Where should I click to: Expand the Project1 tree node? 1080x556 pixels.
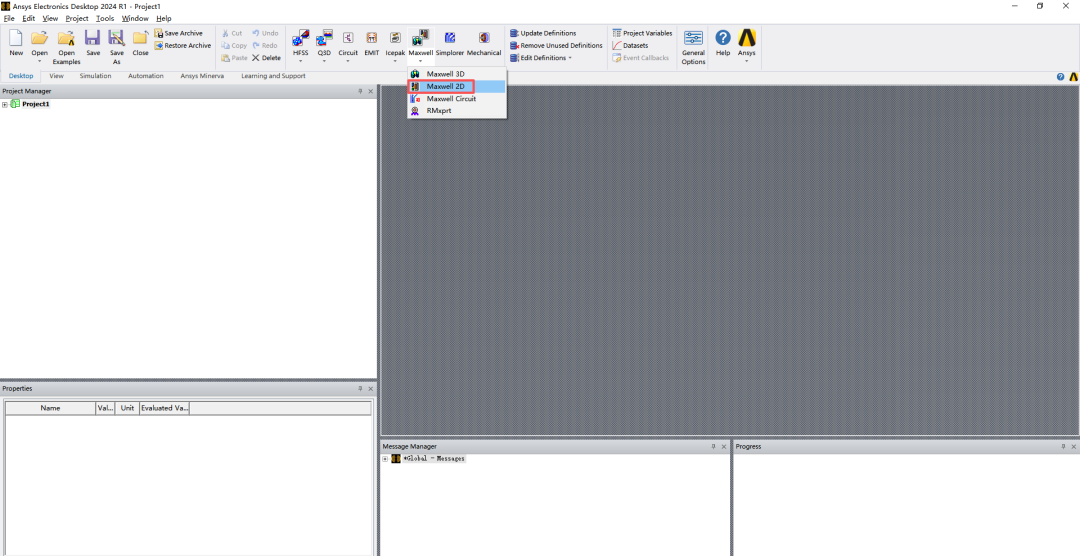click(x=5, y=105)
